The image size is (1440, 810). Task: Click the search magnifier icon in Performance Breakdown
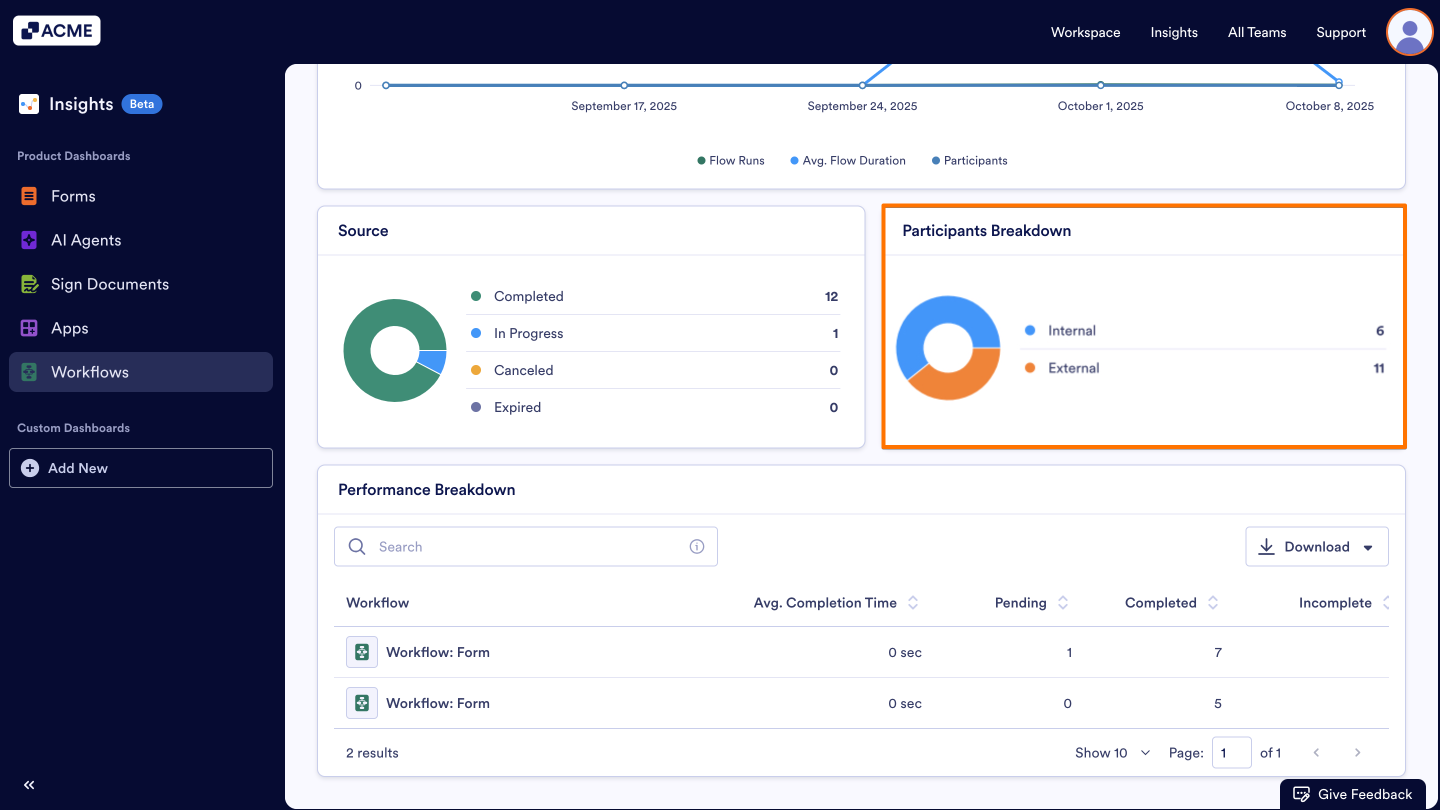(357, 546)
